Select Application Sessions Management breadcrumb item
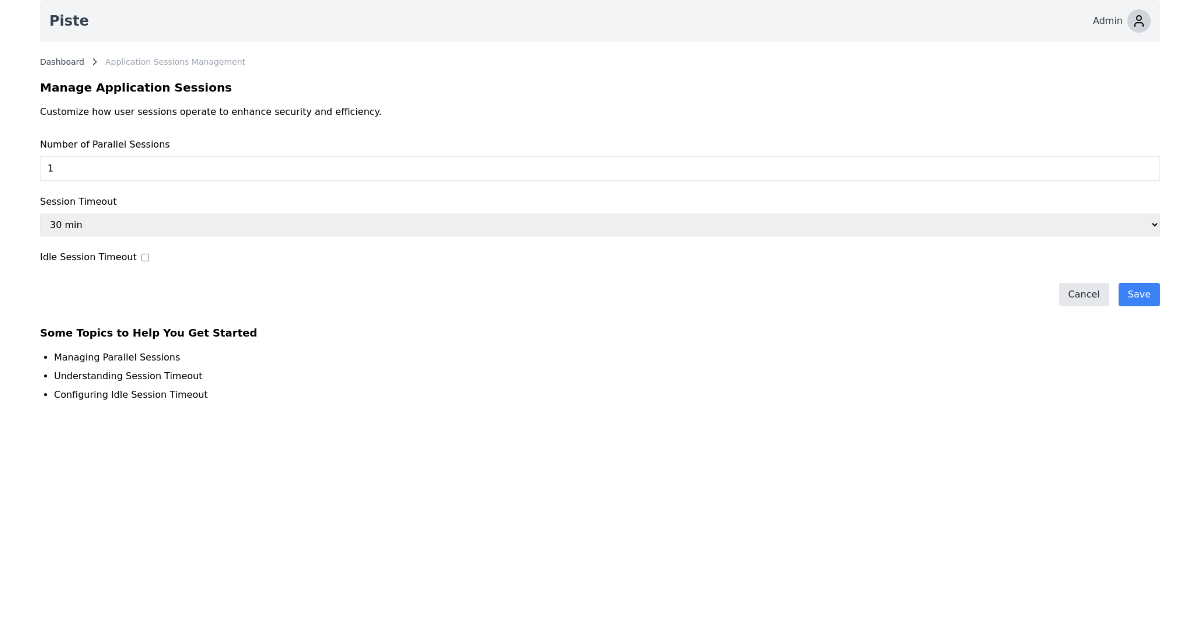The height and width of the screenshot is (630, 1200). [175, 61]
